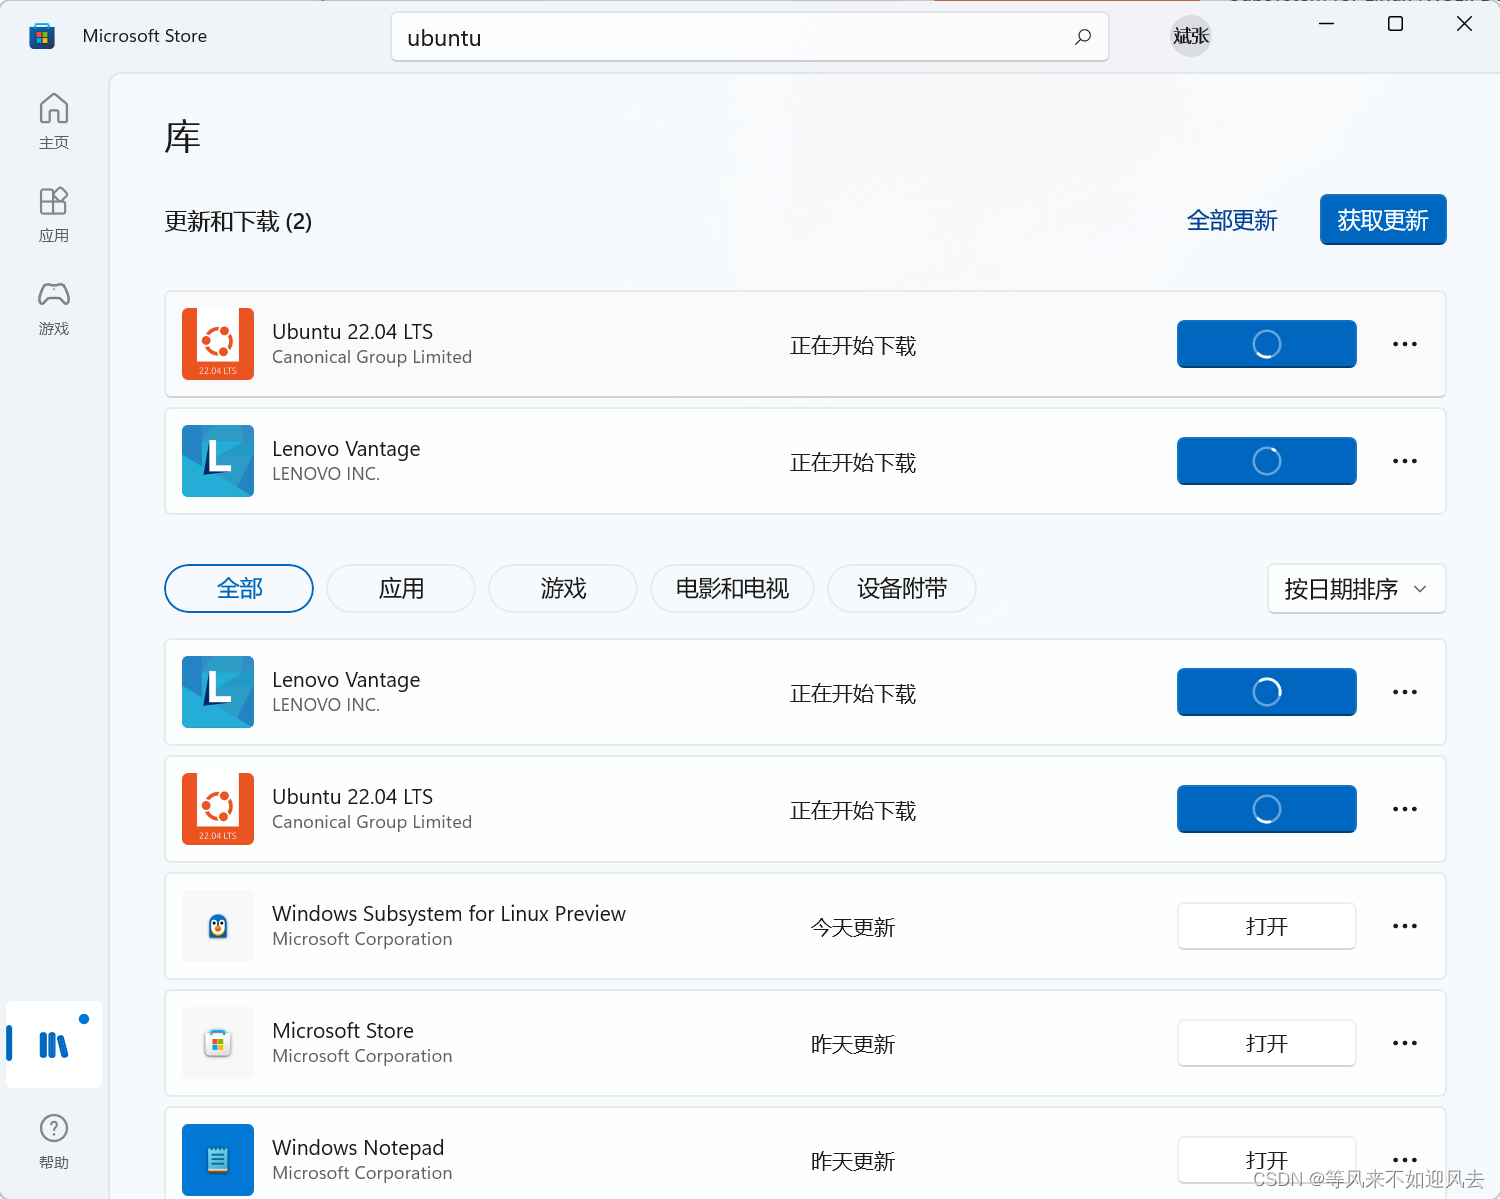Open the Home section in the sidebar
The image size is (1500, 1199).
point(53,120)
